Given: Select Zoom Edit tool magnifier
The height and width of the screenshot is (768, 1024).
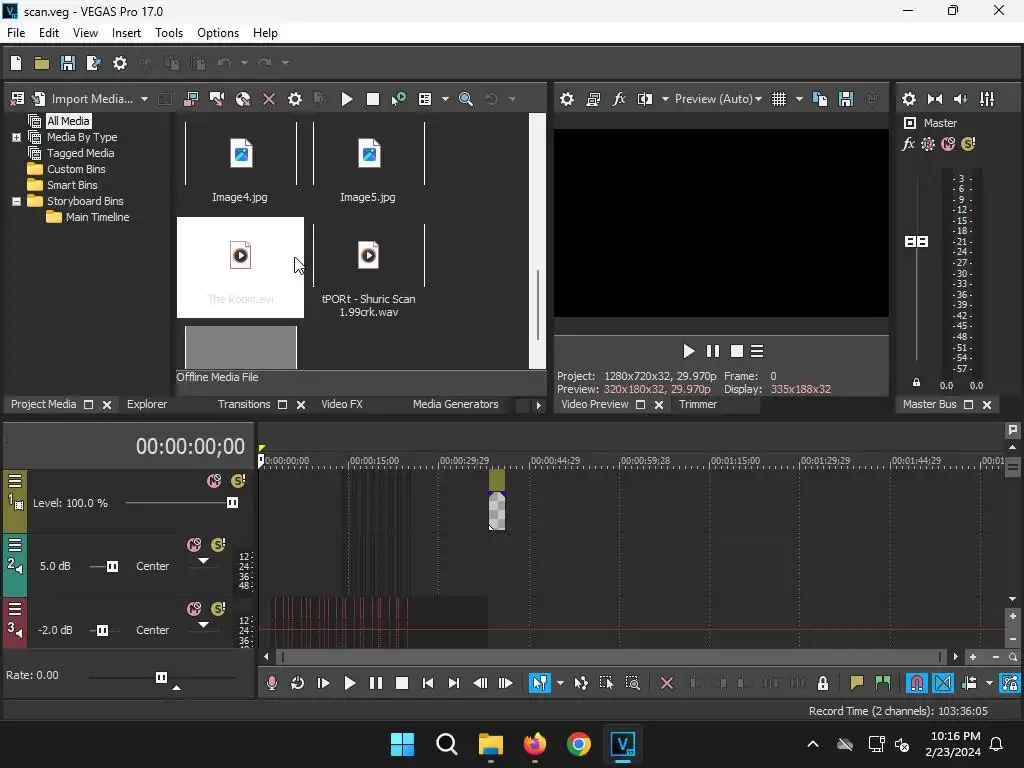Looking at the screenshot, I should coord(632,683).
